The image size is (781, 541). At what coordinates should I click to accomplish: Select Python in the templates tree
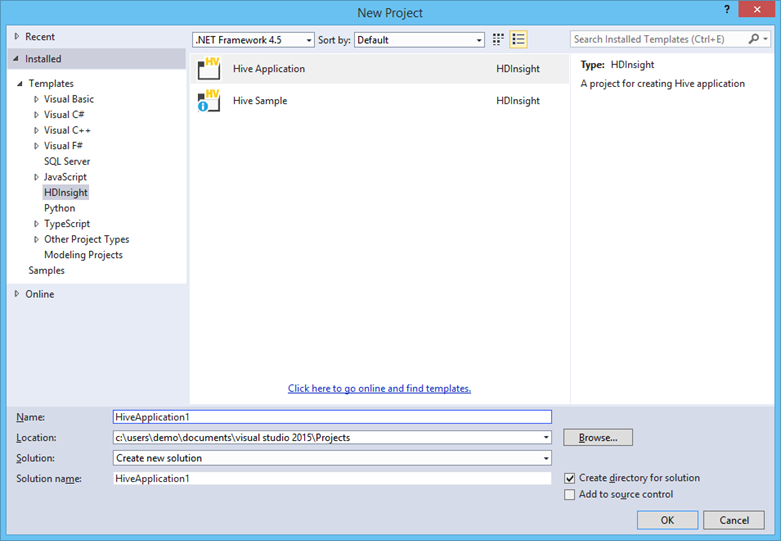[x=59, y=208]
